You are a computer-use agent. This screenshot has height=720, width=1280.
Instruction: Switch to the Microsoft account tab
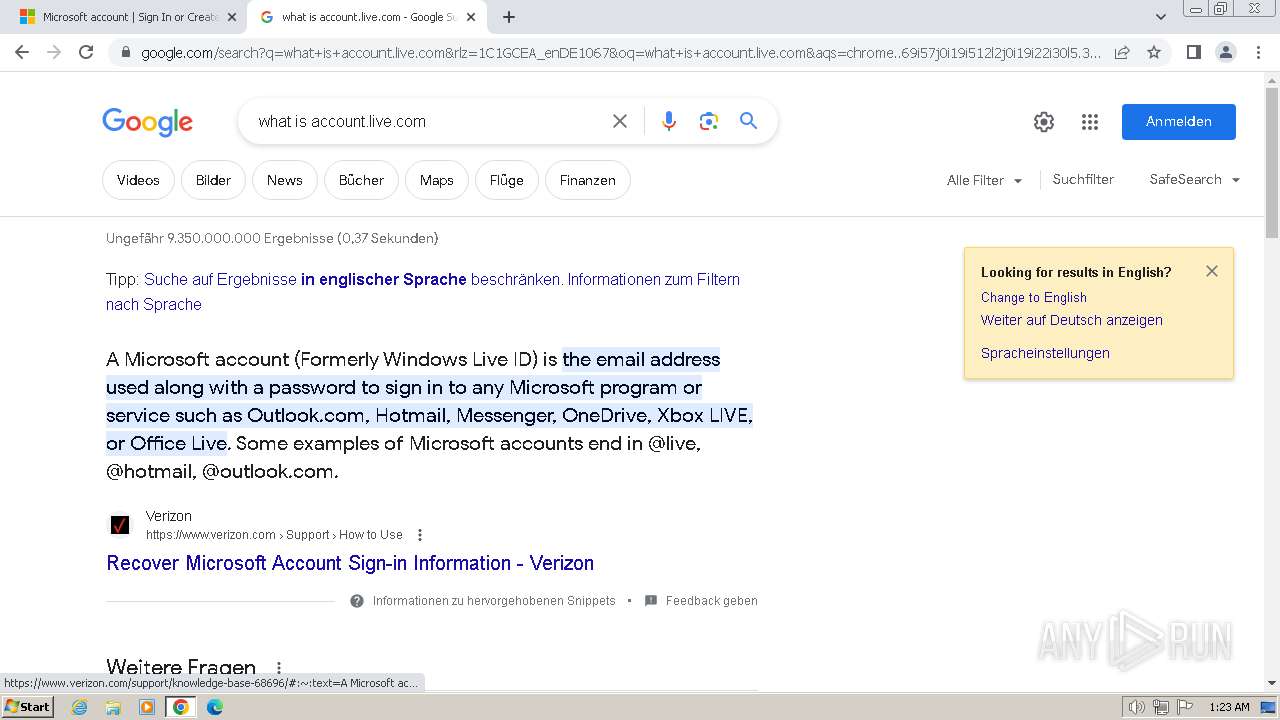[125, 17]
